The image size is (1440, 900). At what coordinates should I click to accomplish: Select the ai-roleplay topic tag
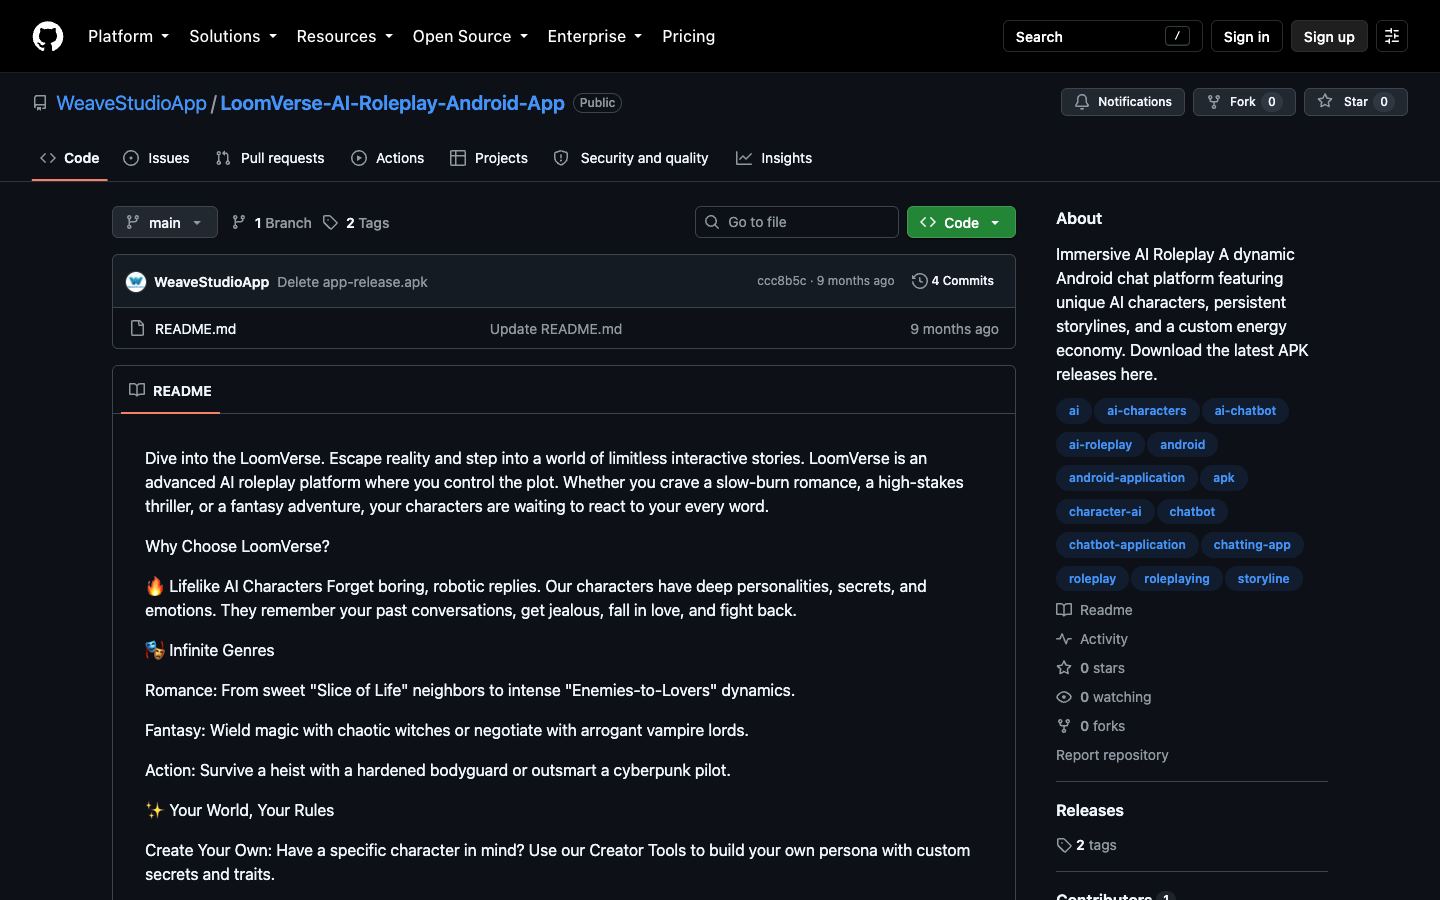(x=1100, y=444)
